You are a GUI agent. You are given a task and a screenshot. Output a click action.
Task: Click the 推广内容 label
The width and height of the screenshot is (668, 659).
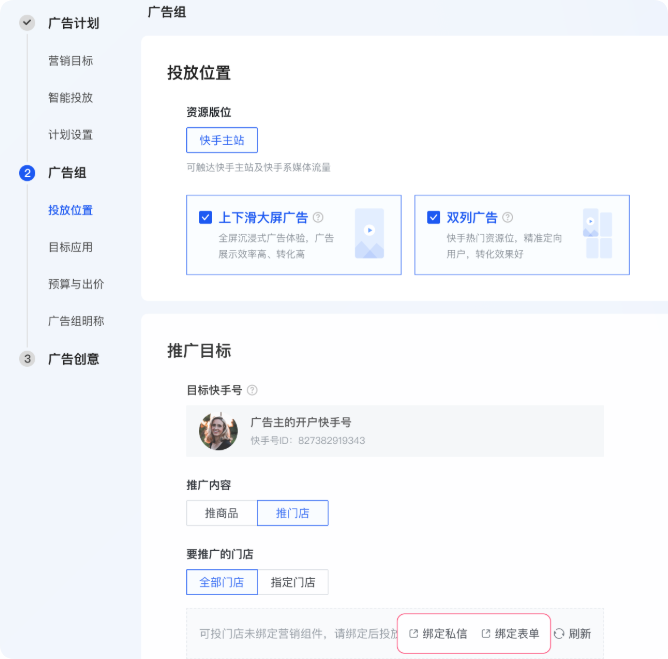click(x=209, y=485)
